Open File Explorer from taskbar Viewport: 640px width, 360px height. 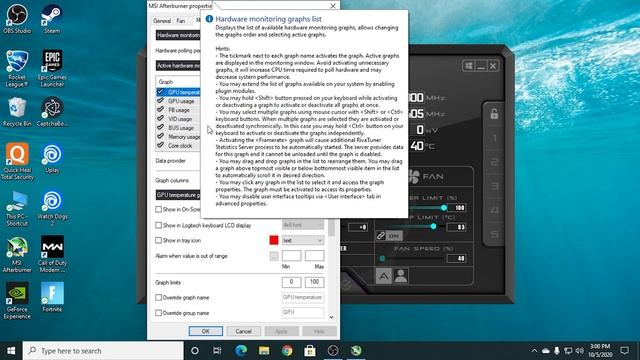click(x=264, y=351)
